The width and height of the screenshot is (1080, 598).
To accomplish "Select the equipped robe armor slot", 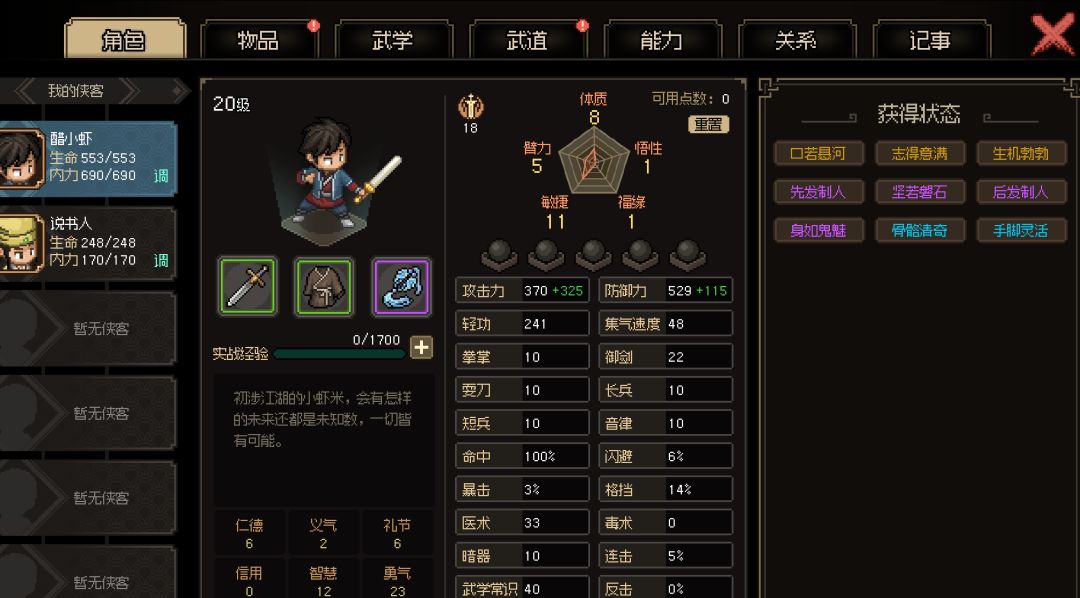I will click(324, 287).
